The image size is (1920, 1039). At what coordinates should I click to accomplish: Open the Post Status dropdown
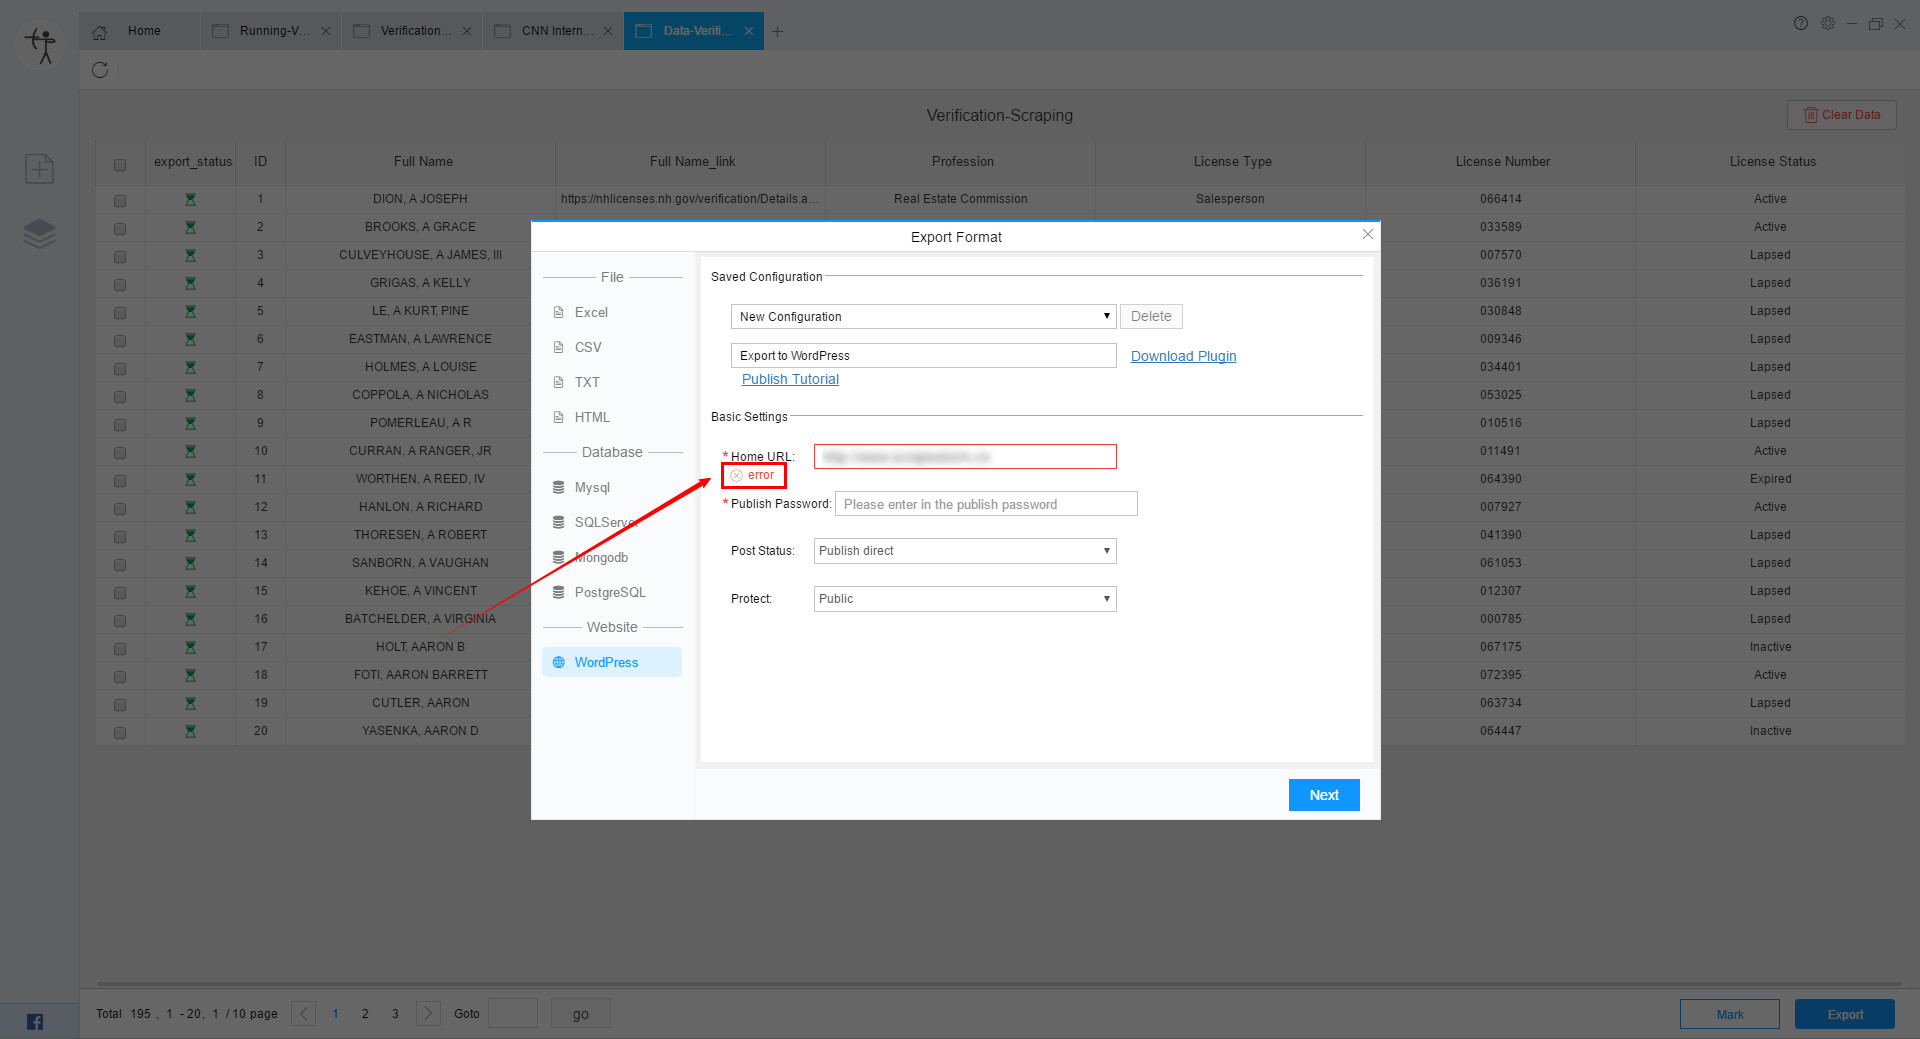[x=965, y=551]
